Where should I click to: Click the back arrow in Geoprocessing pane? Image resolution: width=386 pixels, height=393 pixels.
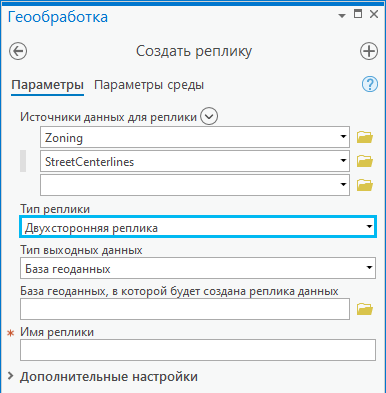click(18, 51)
